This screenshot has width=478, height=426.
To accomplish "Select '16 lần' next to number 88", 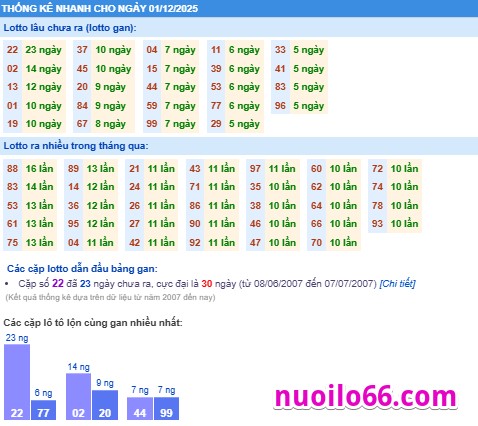I will [x=39, y=169].
